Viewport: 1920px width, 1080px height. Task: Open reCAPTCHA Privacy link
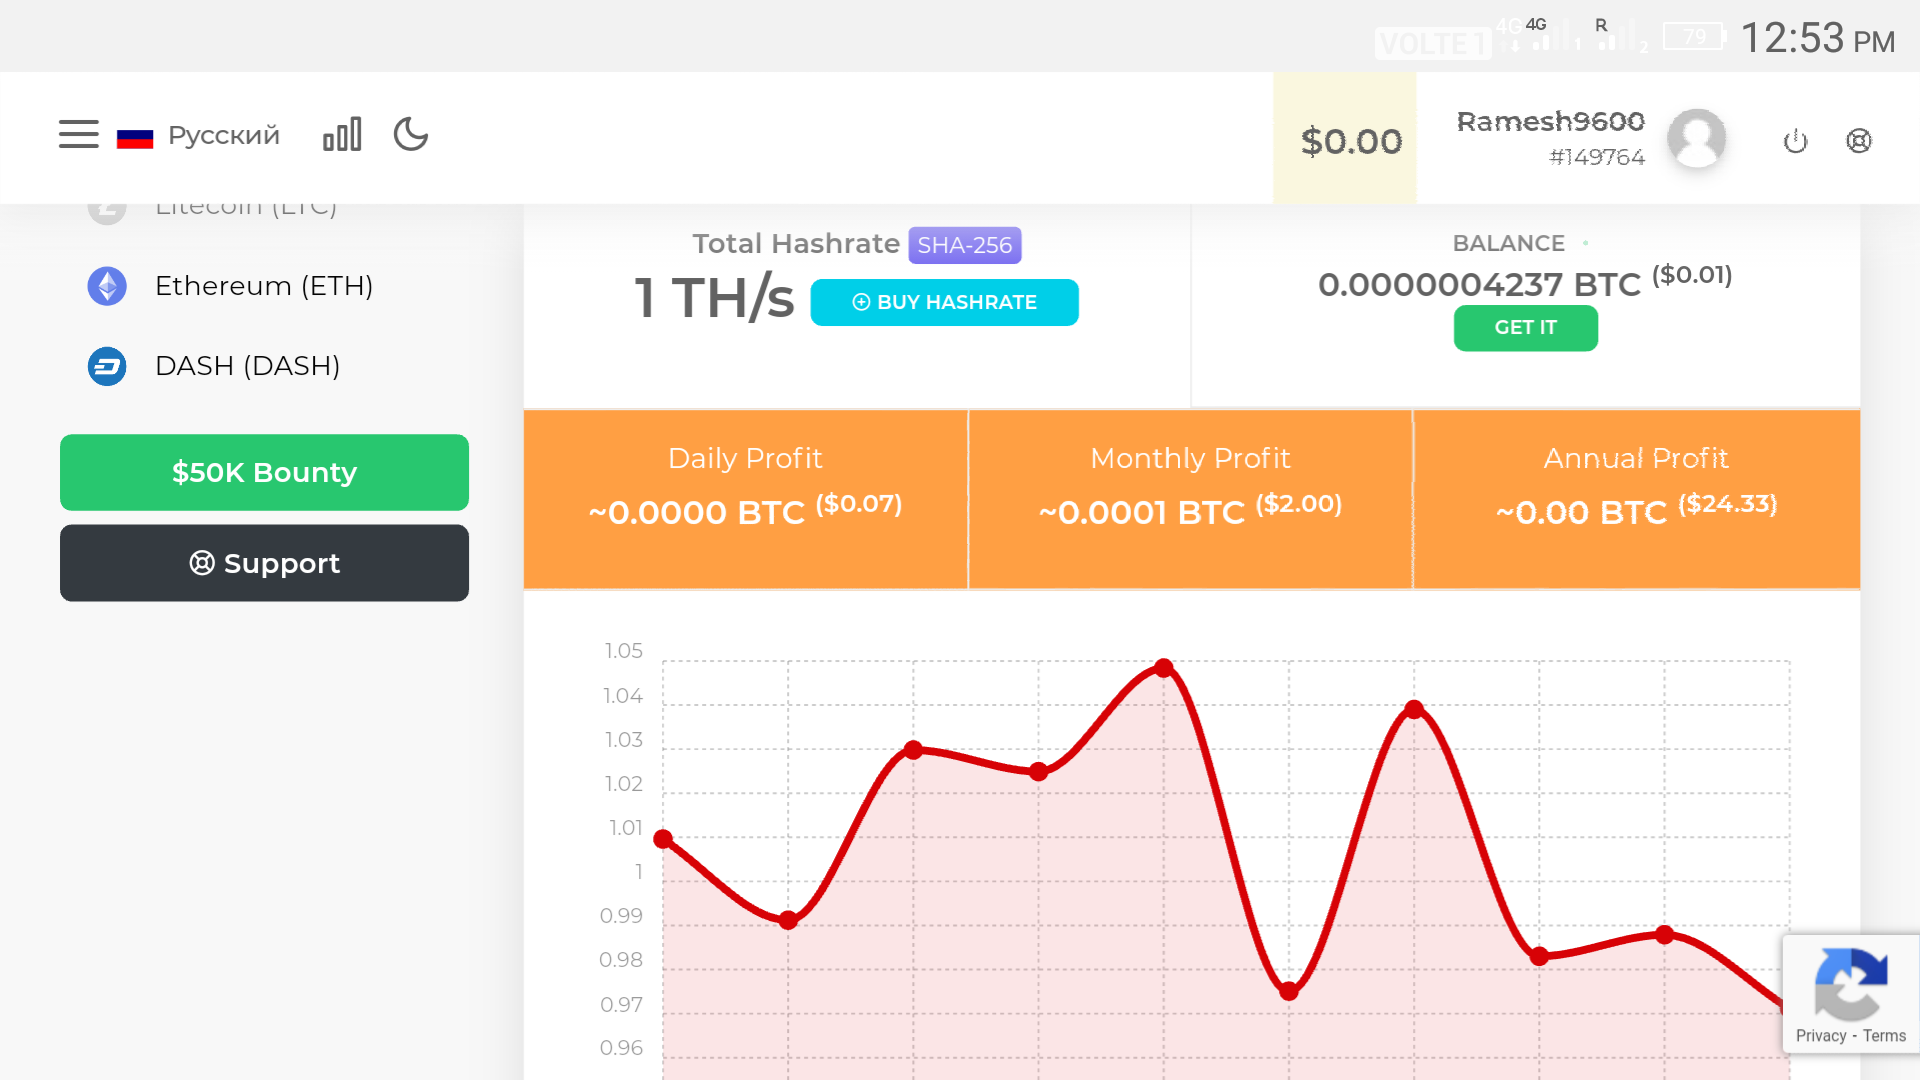(x=1820, y=1036)
